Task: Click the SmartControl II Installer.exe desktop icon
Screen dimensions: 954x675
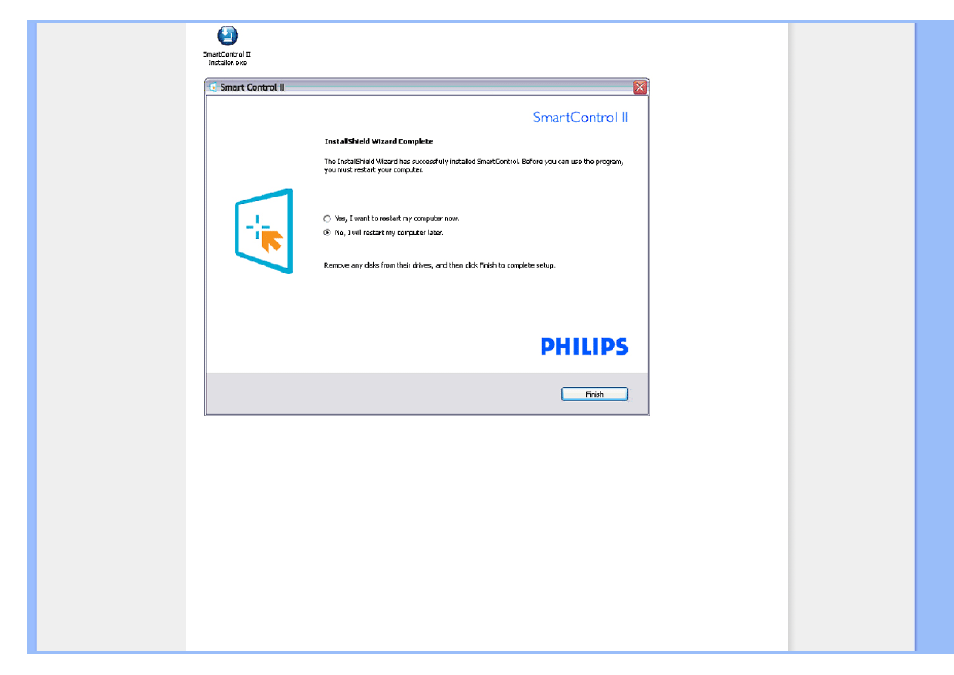Action: [x=228, y=36]
